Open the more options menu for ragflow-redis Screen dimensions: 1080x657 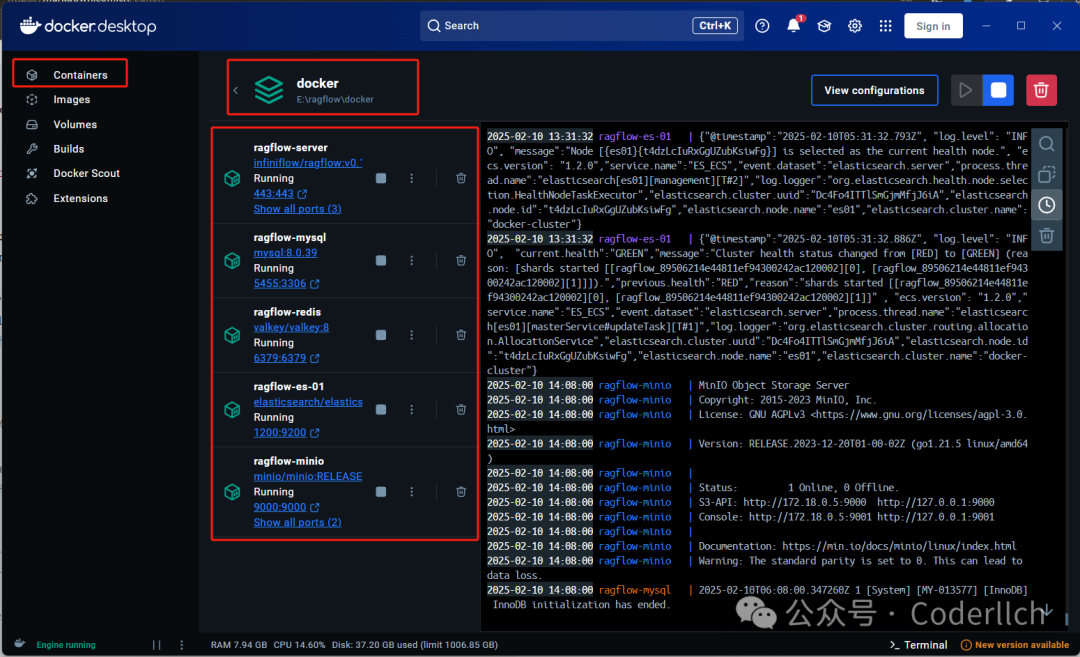(x=412, y=335)
